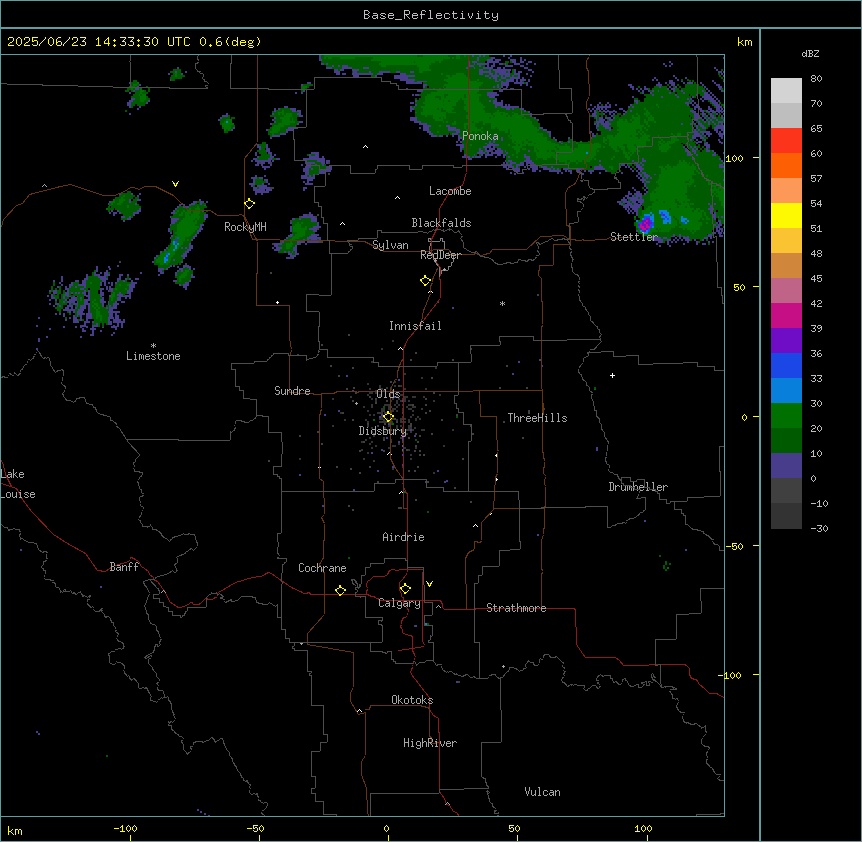Image resolution: width=862 pixels, height=842 pixels.
Task: Click the Stettler label
Action: tap(634, 237)
